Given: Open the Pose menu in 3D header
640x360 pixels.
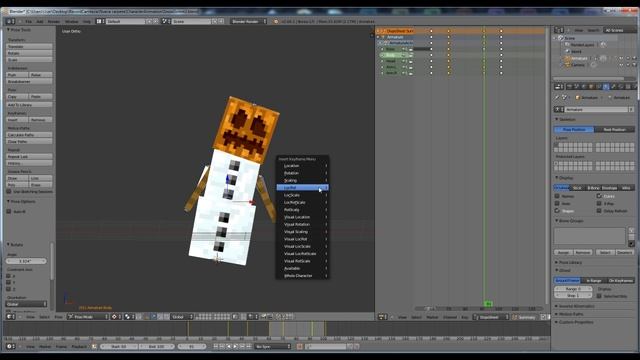Looking at the screenshot, I should click(58, 317).
